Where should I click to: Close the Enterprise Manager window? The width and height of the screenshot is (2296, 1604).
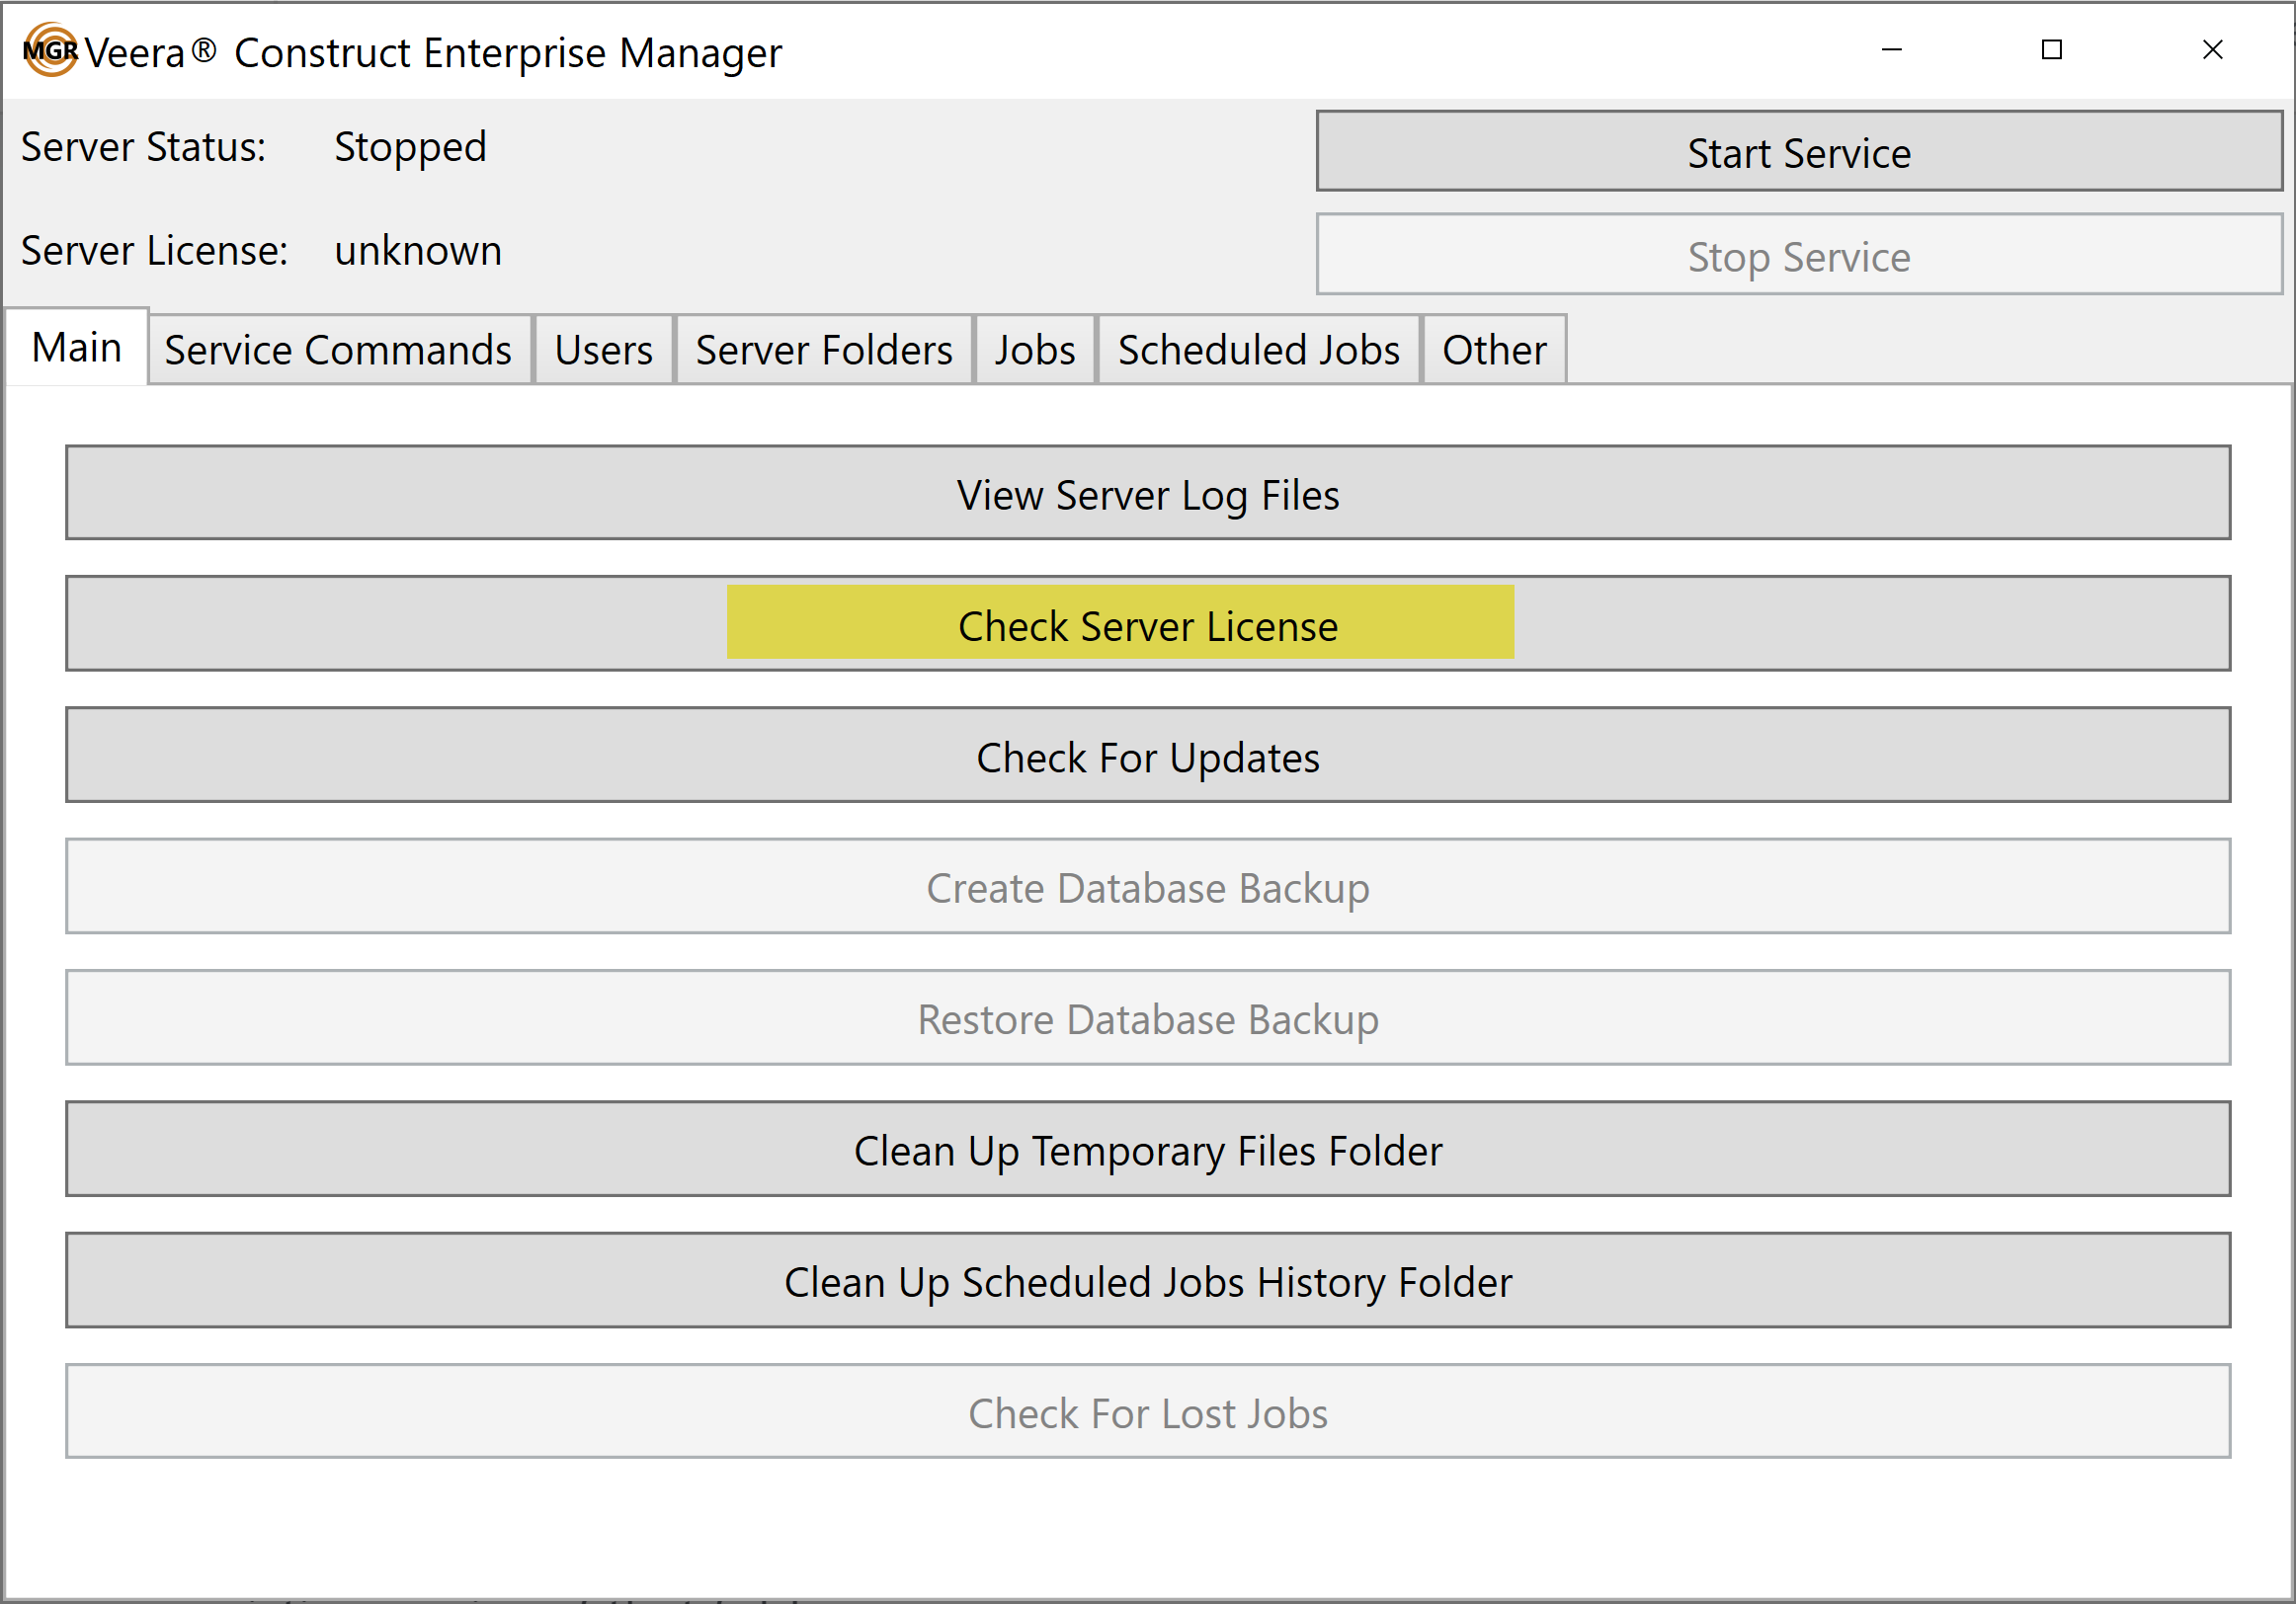click(2212, 49)
